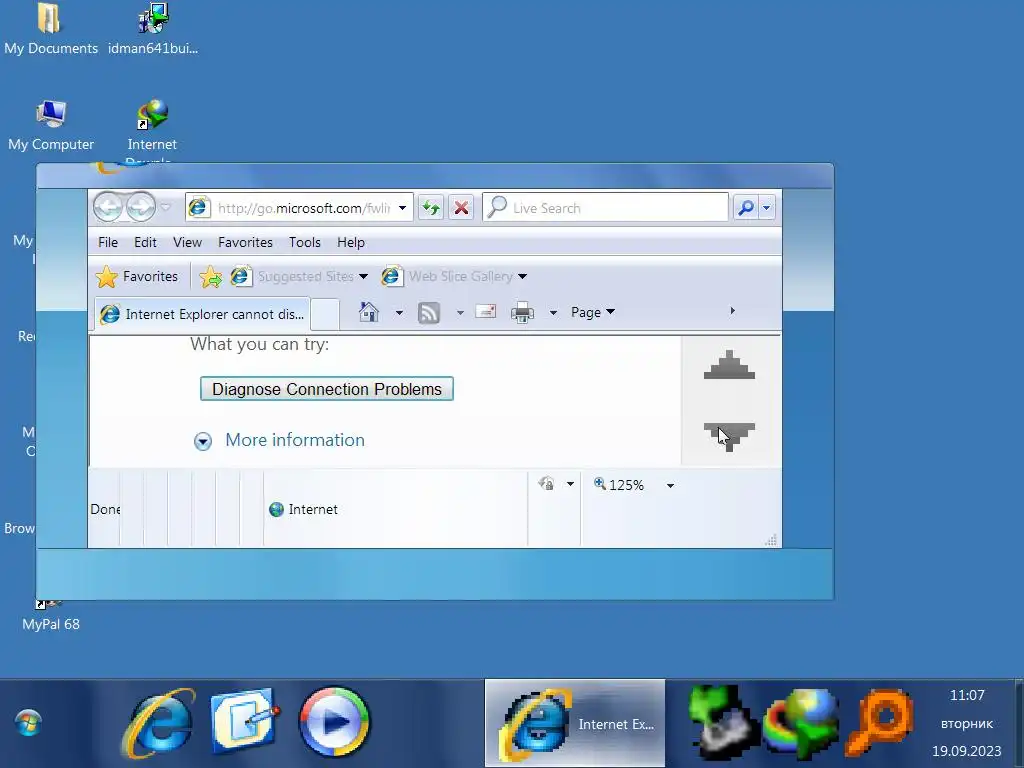Open the recent pages arrow beside Forward
The width and height of the screenshot is (1024, 768).
click(x=166, y=208)
